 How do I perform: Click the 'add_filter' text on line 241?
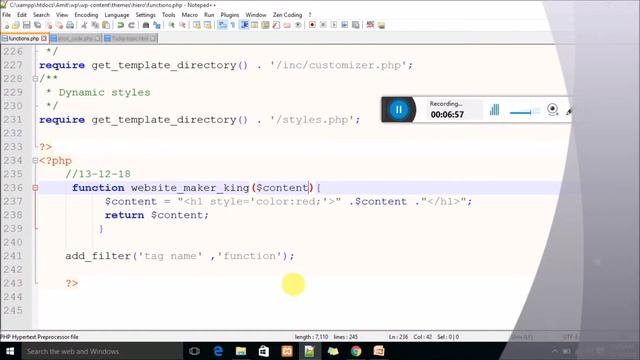pyautogui.click(x=98, y=256)
